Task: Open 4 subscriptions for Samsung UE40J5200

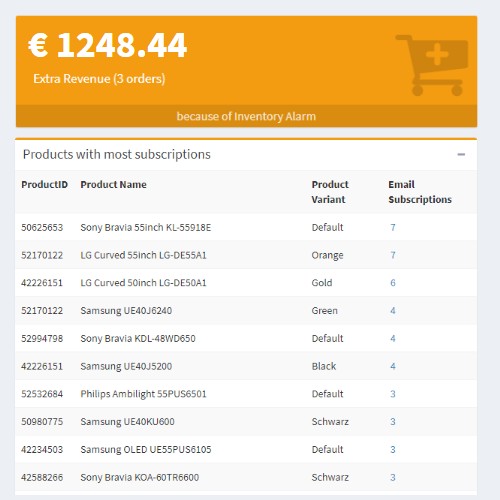Action: pos(393,366)
